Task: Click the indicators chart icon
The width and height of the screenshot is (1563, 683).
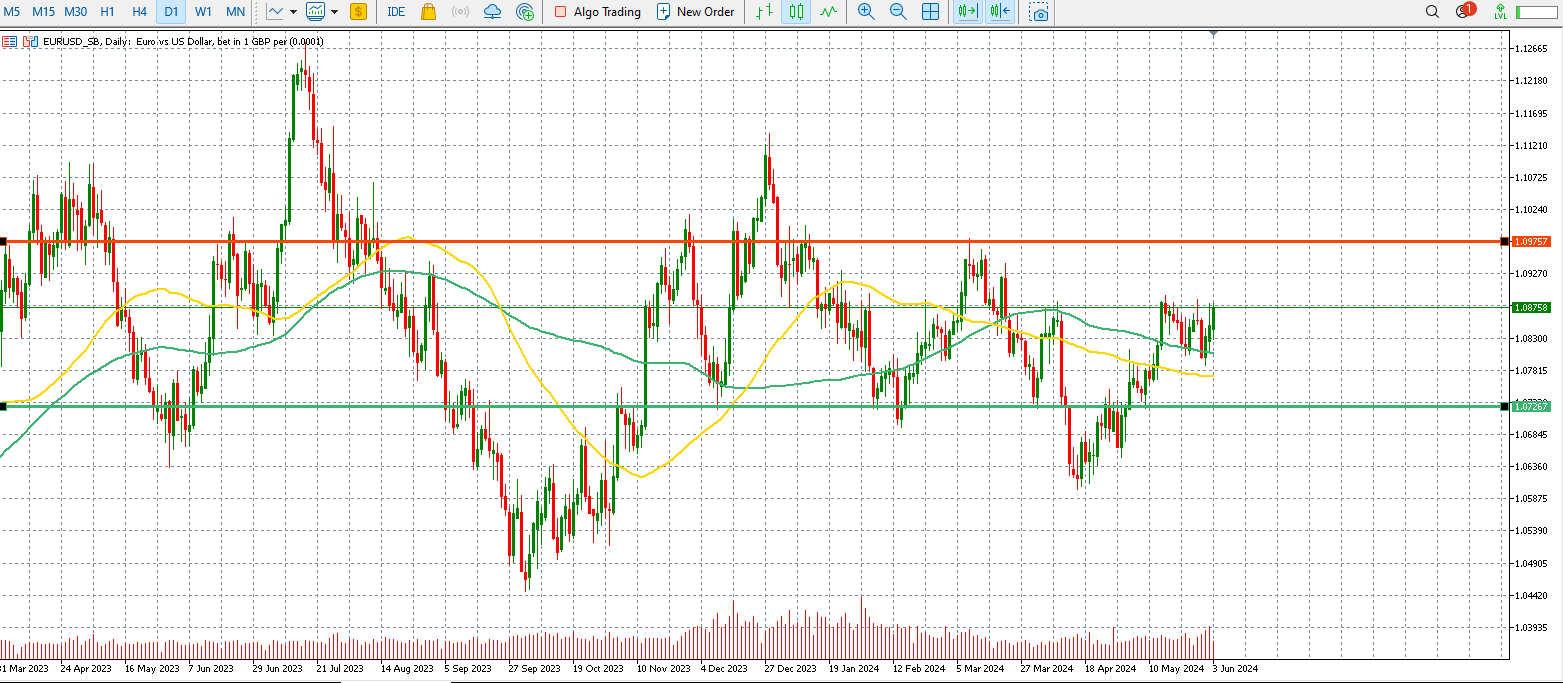Action: [x=316, y=12]
